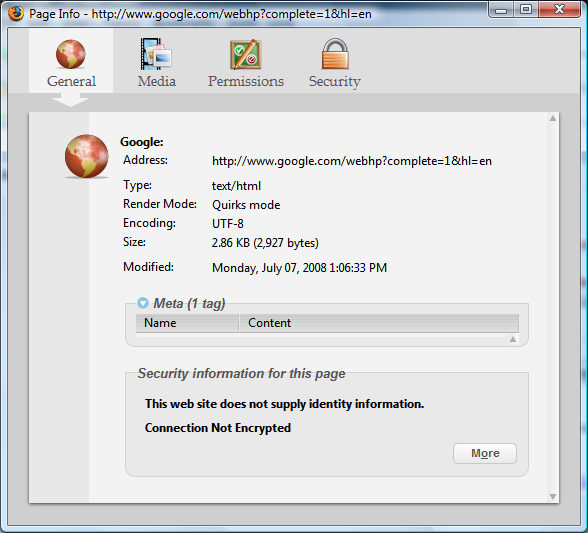
Task: Click the Connection Not Encrypted text
Action: pyautogui.click(x=218, y=428)
